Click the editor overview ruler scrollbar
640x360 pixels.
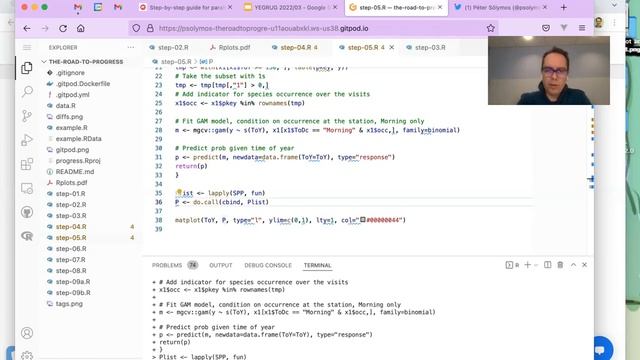(x=592, y=161)
